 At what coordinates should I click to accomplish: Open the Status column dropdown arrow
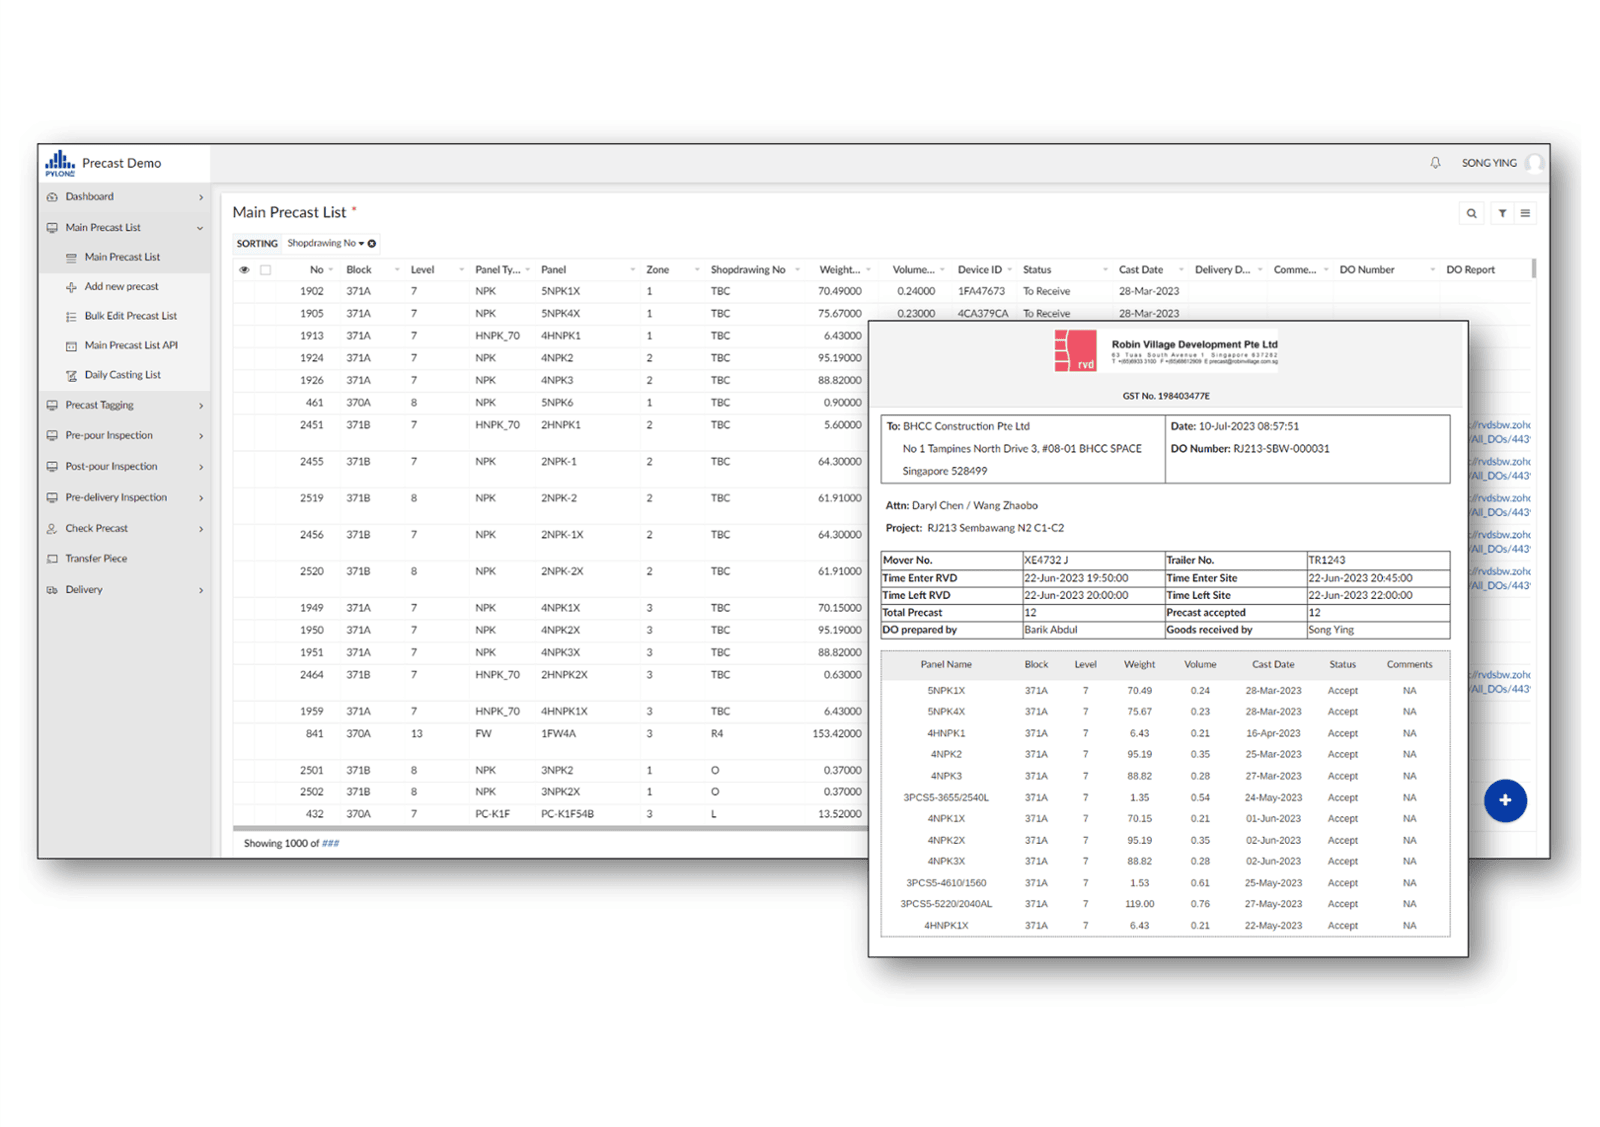point(1105,270)
